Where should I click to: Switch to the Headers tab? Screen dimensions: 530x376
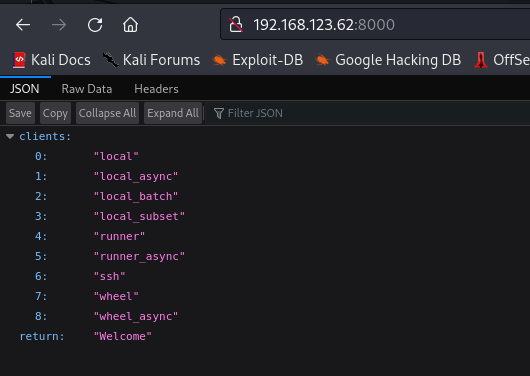(156, 89)
